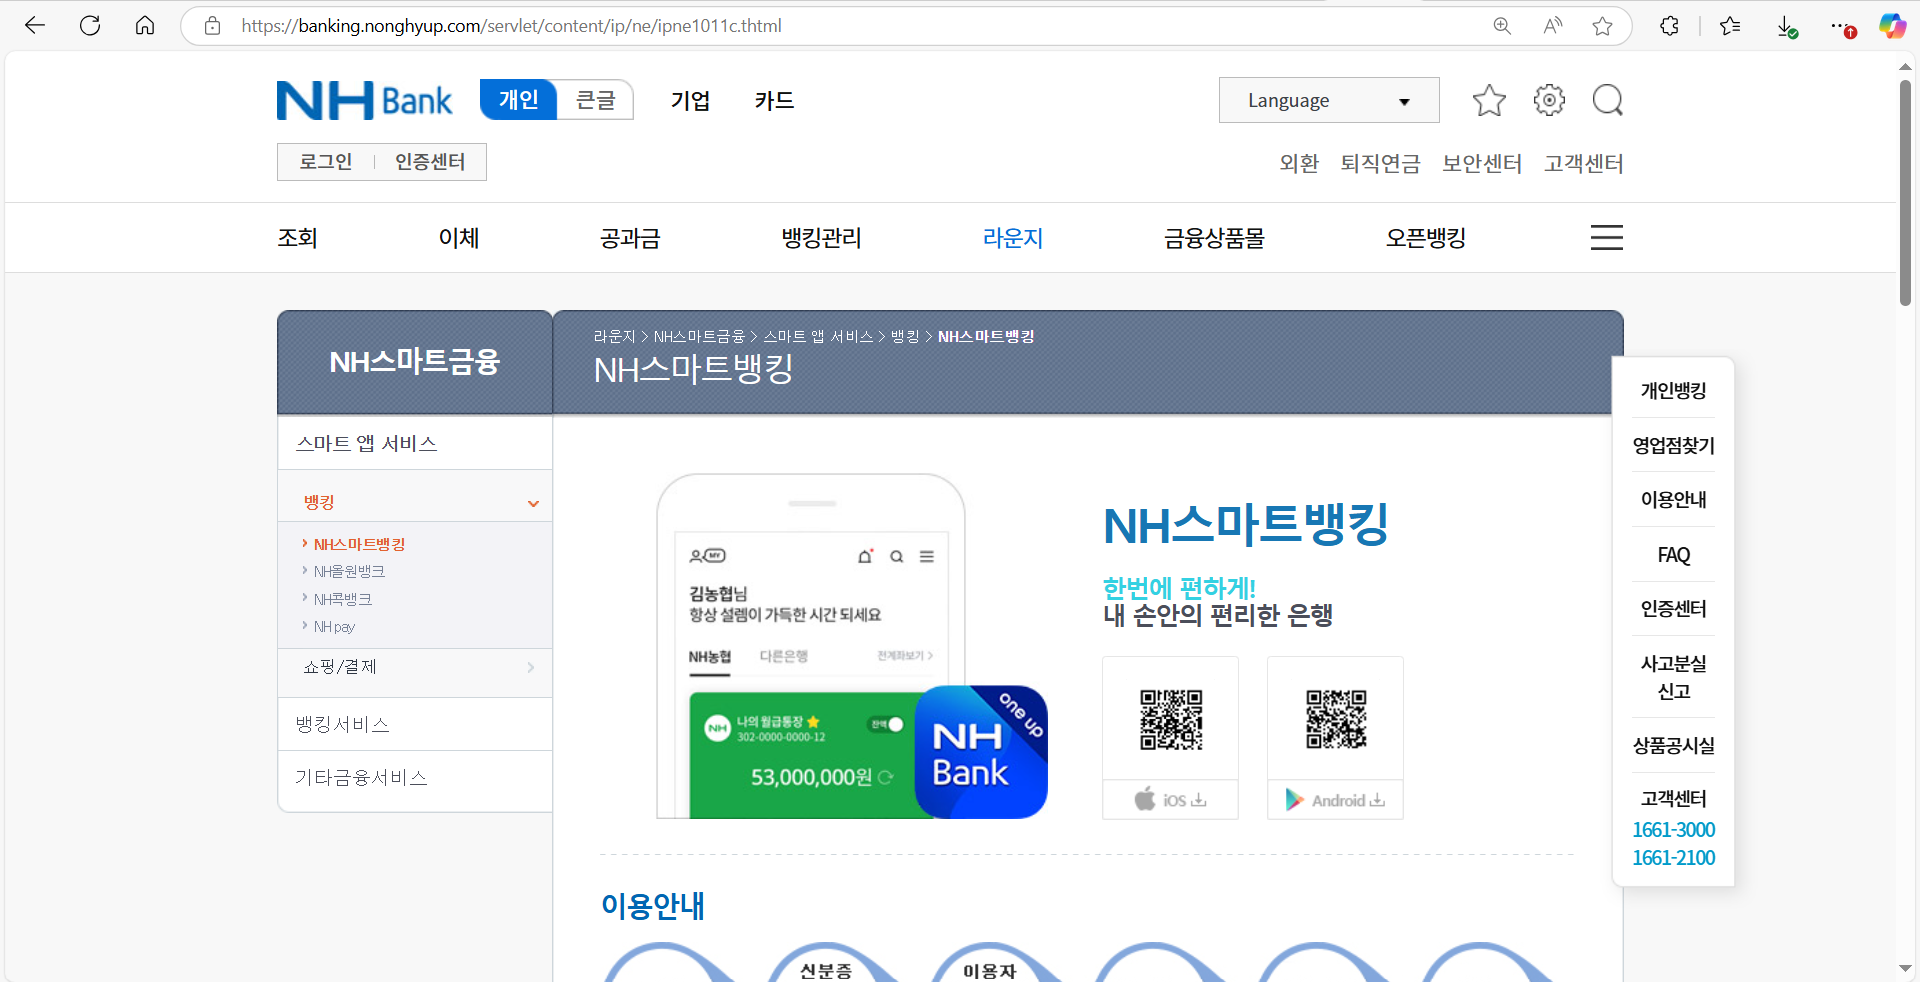Open browser settings and more menu
The height and width of the screenshot is (982, 1920).
[1842, 26]
